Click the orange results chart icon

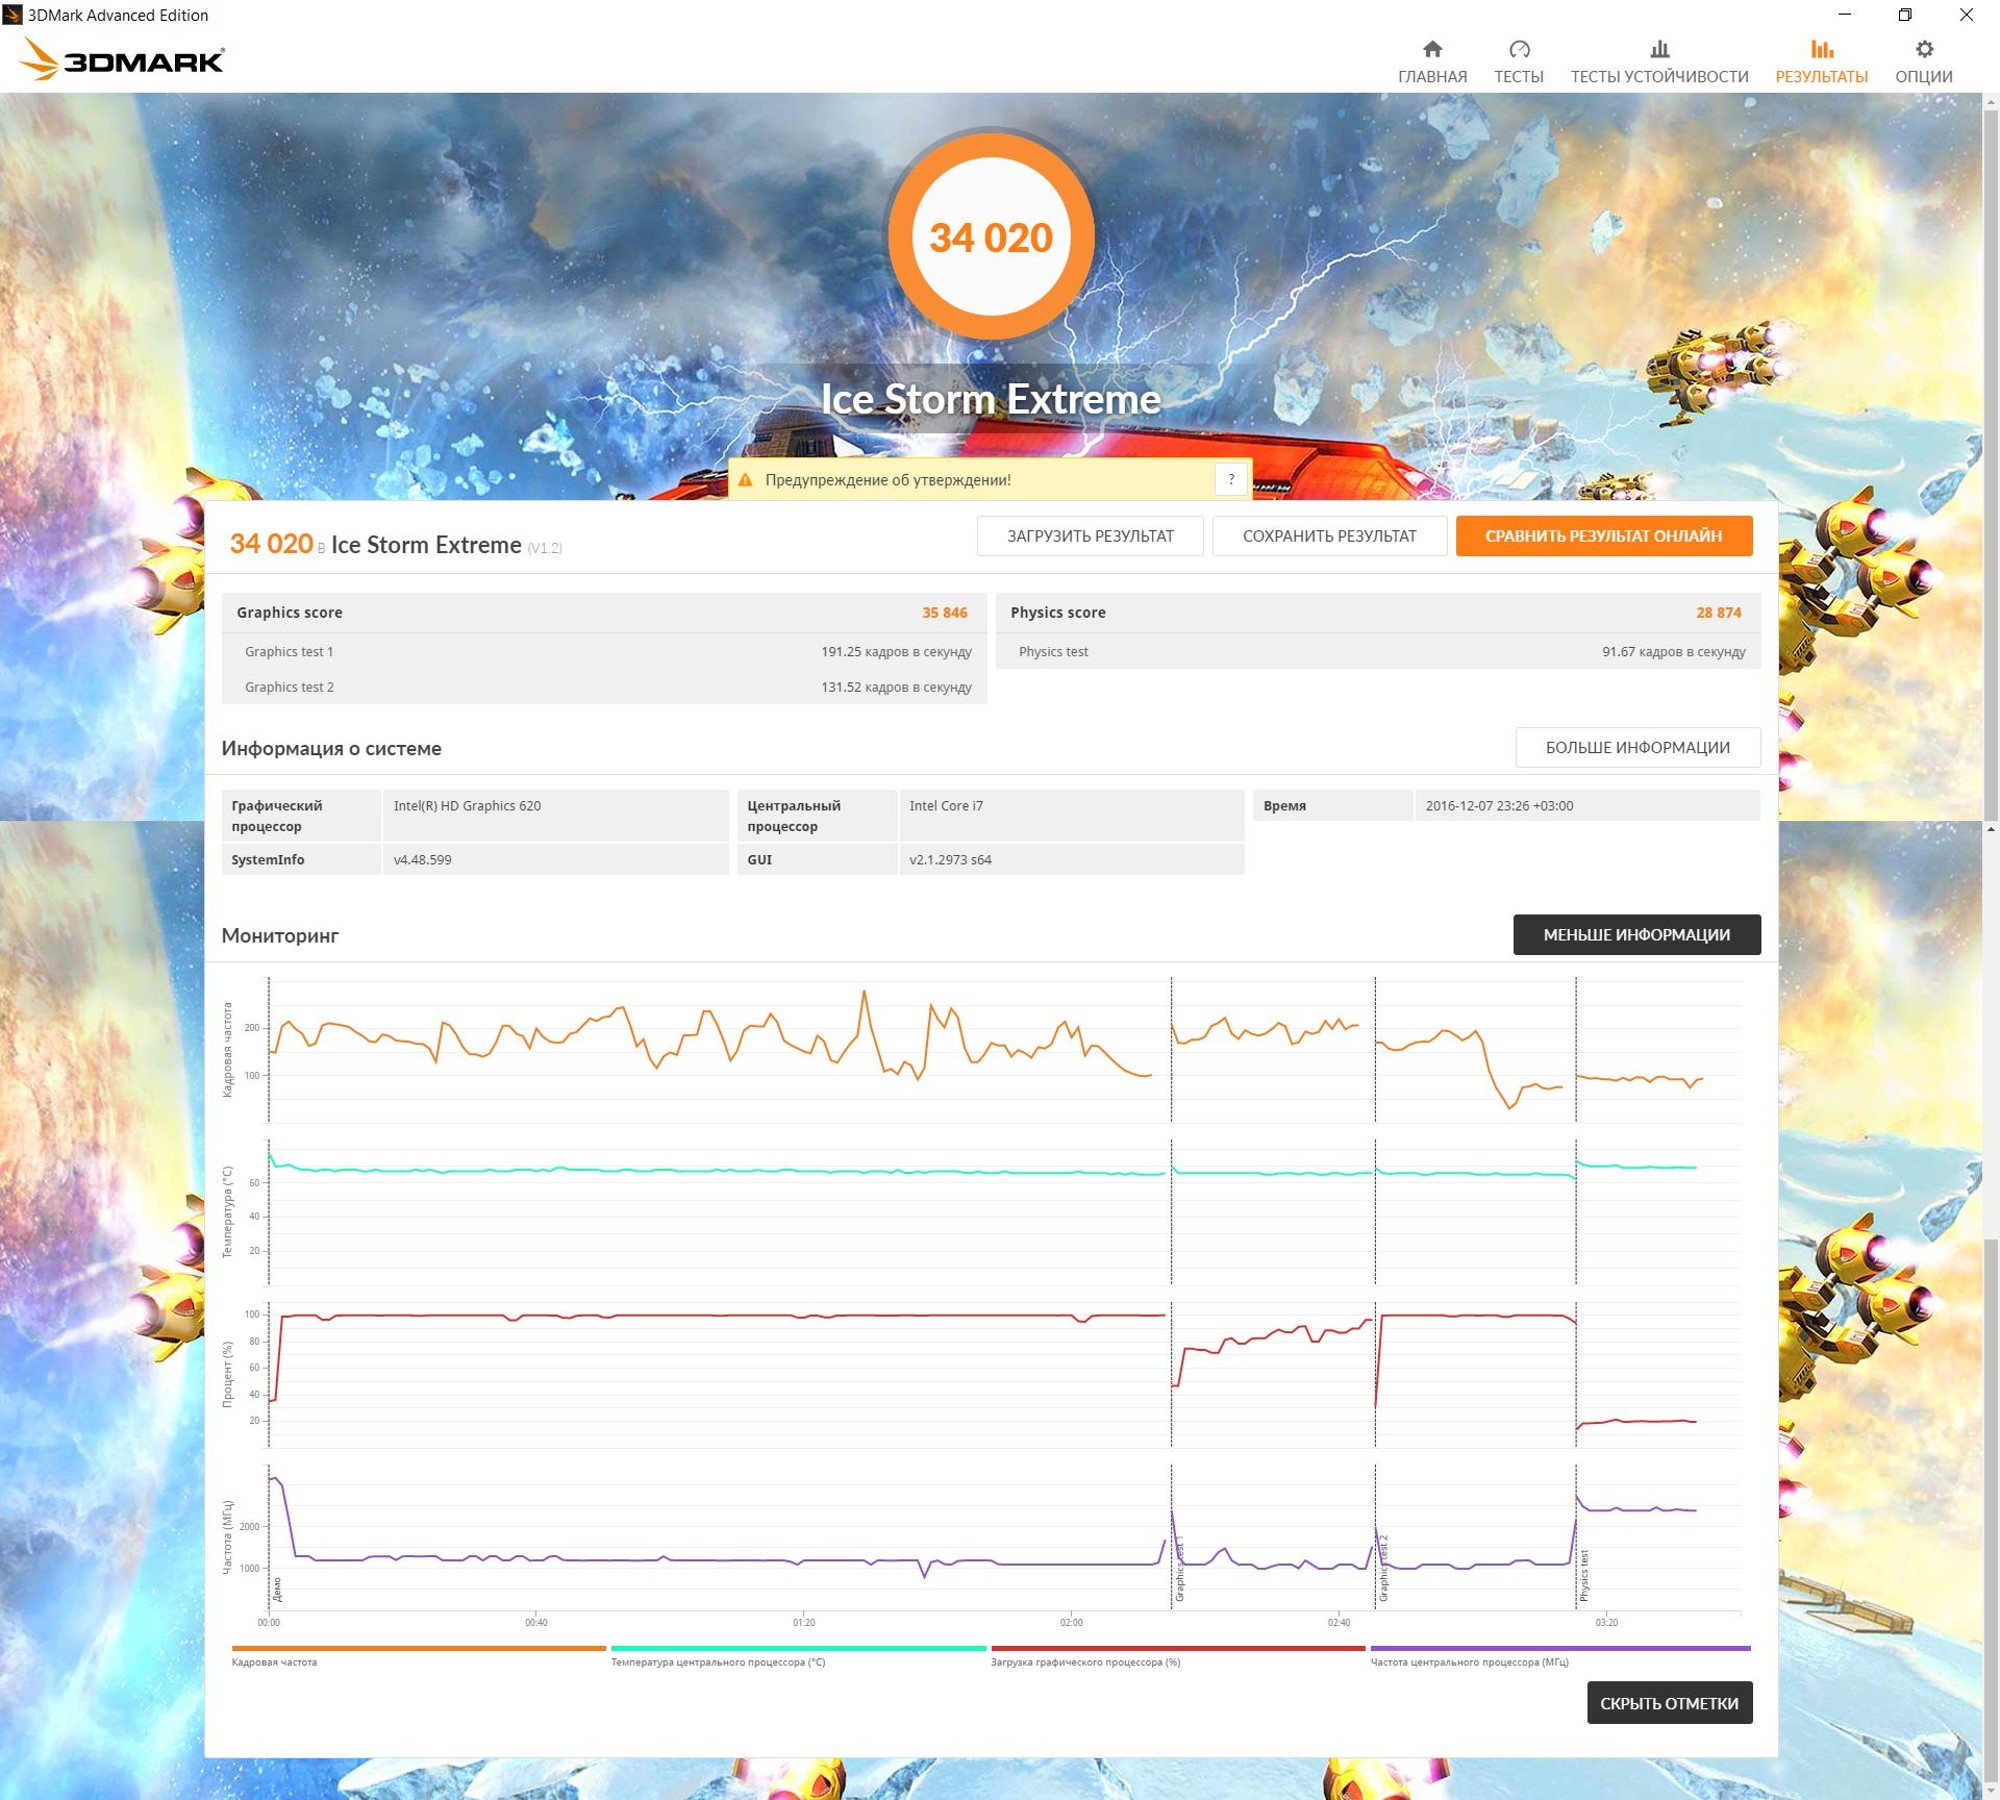point(1821,49)
